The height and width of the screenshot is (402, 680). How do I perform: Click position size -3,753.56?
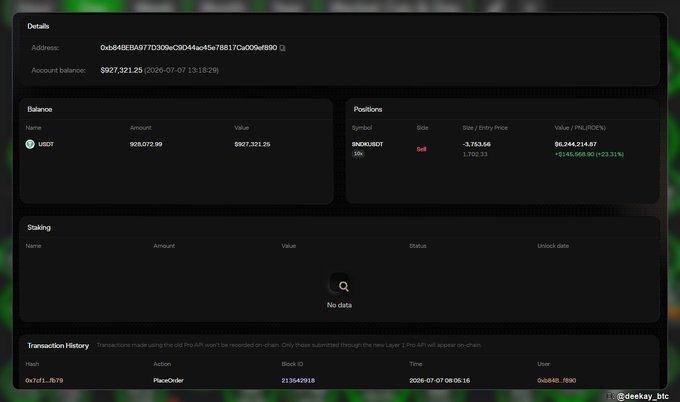[477, 144]
